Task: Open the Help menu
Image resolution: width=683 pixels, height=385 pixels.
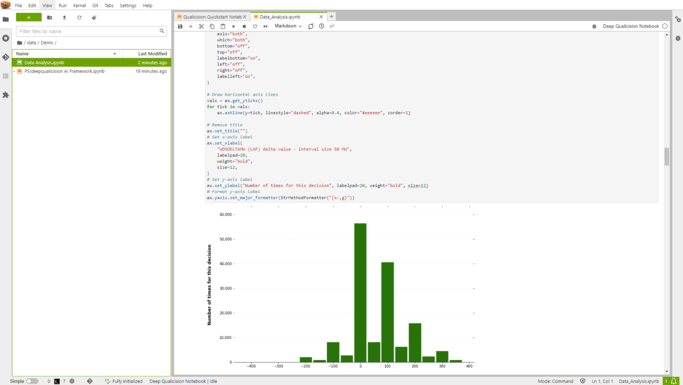Action: 148,6
